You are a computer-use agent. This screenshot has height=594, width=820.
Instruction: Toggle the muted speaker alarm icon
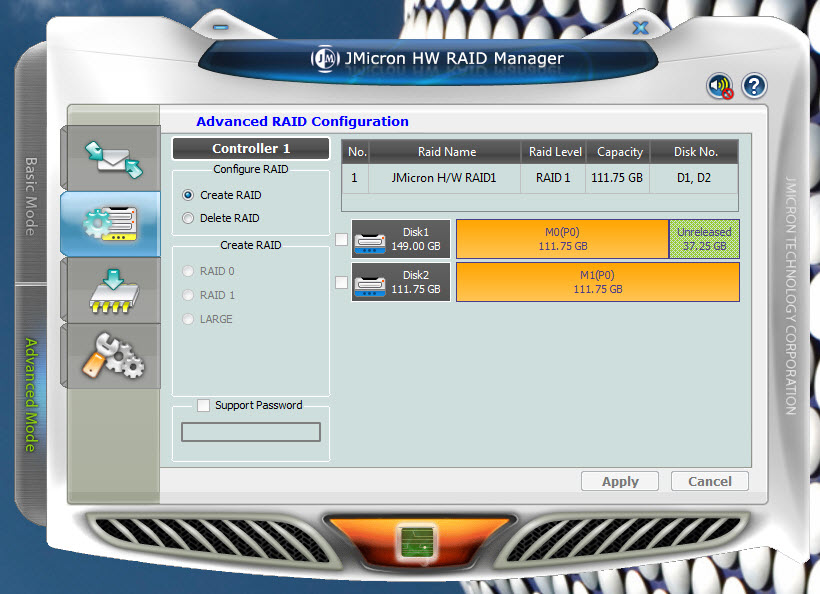pos(720,86)
